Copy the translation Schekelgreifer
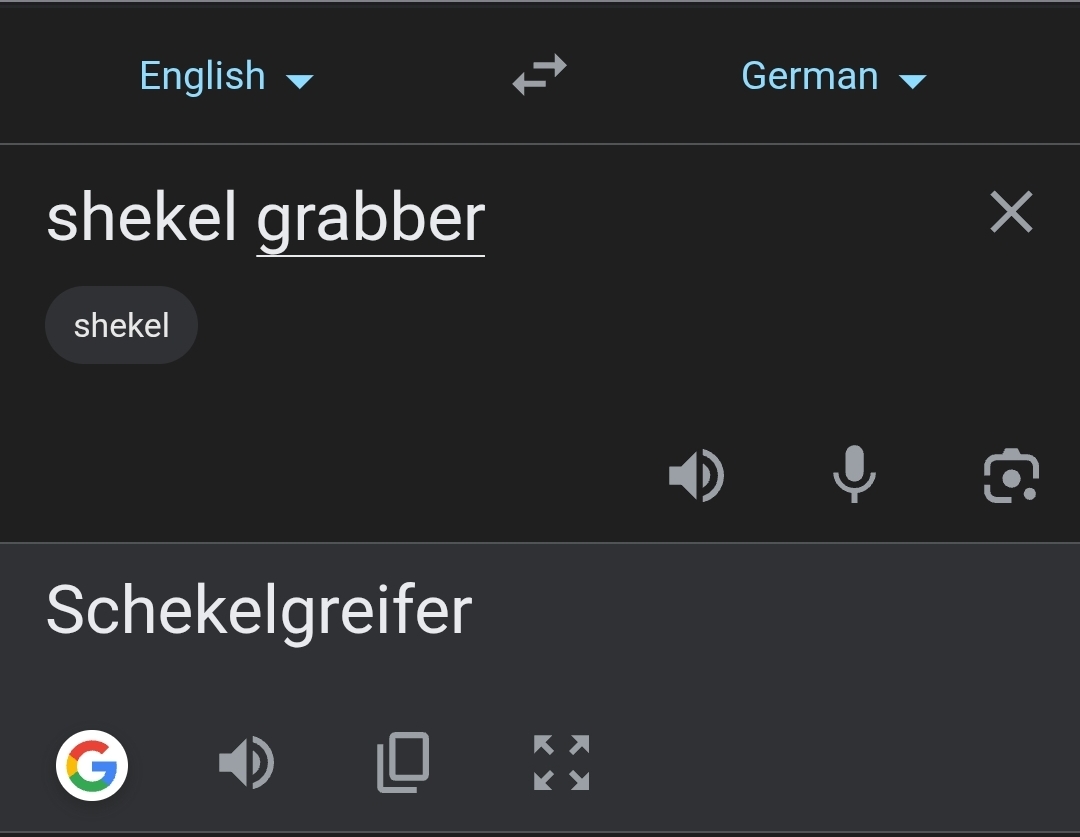1080x837 pixels. [403, 763]
